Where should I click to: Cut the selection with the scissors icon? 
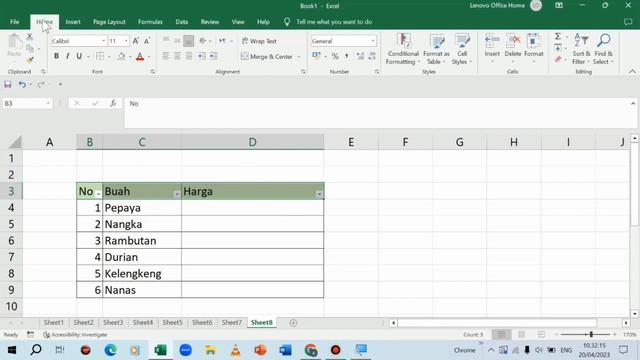[x=29, y=37]
